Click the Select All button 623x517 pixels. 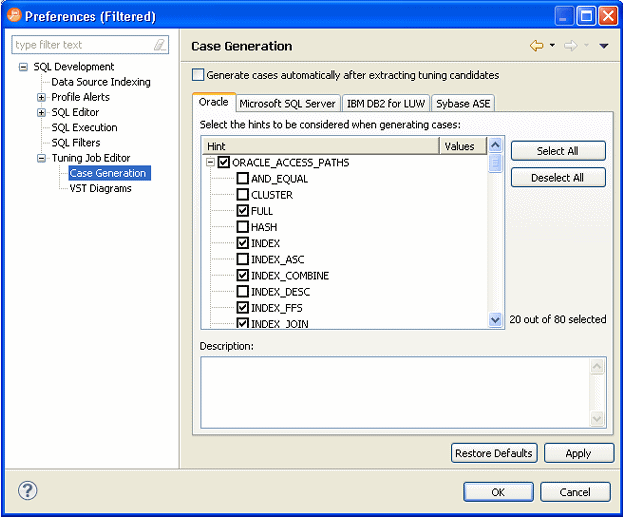tap(558, 151)
